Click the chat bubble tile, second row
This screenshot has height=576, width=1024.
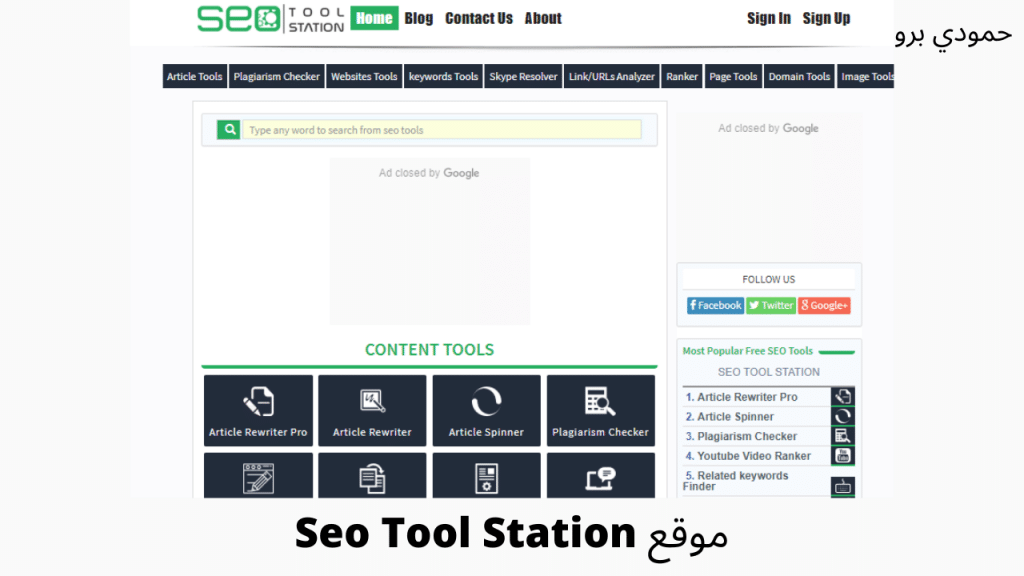tap(601, 476)
